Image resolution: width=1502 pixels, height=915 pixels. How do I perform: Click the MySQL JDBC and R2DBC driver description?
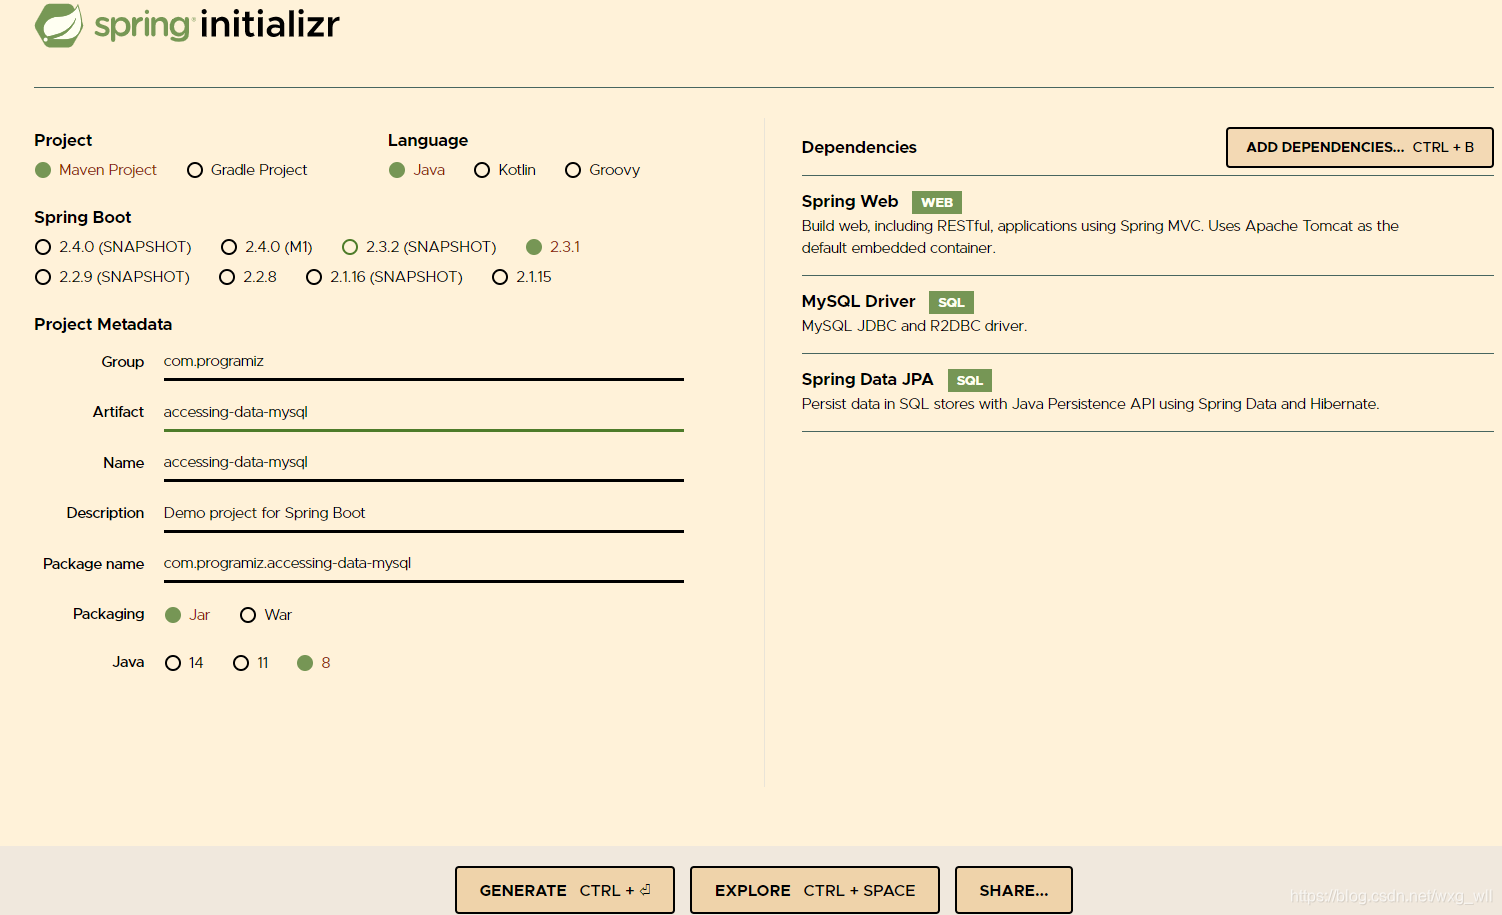[x=914, y=326]
